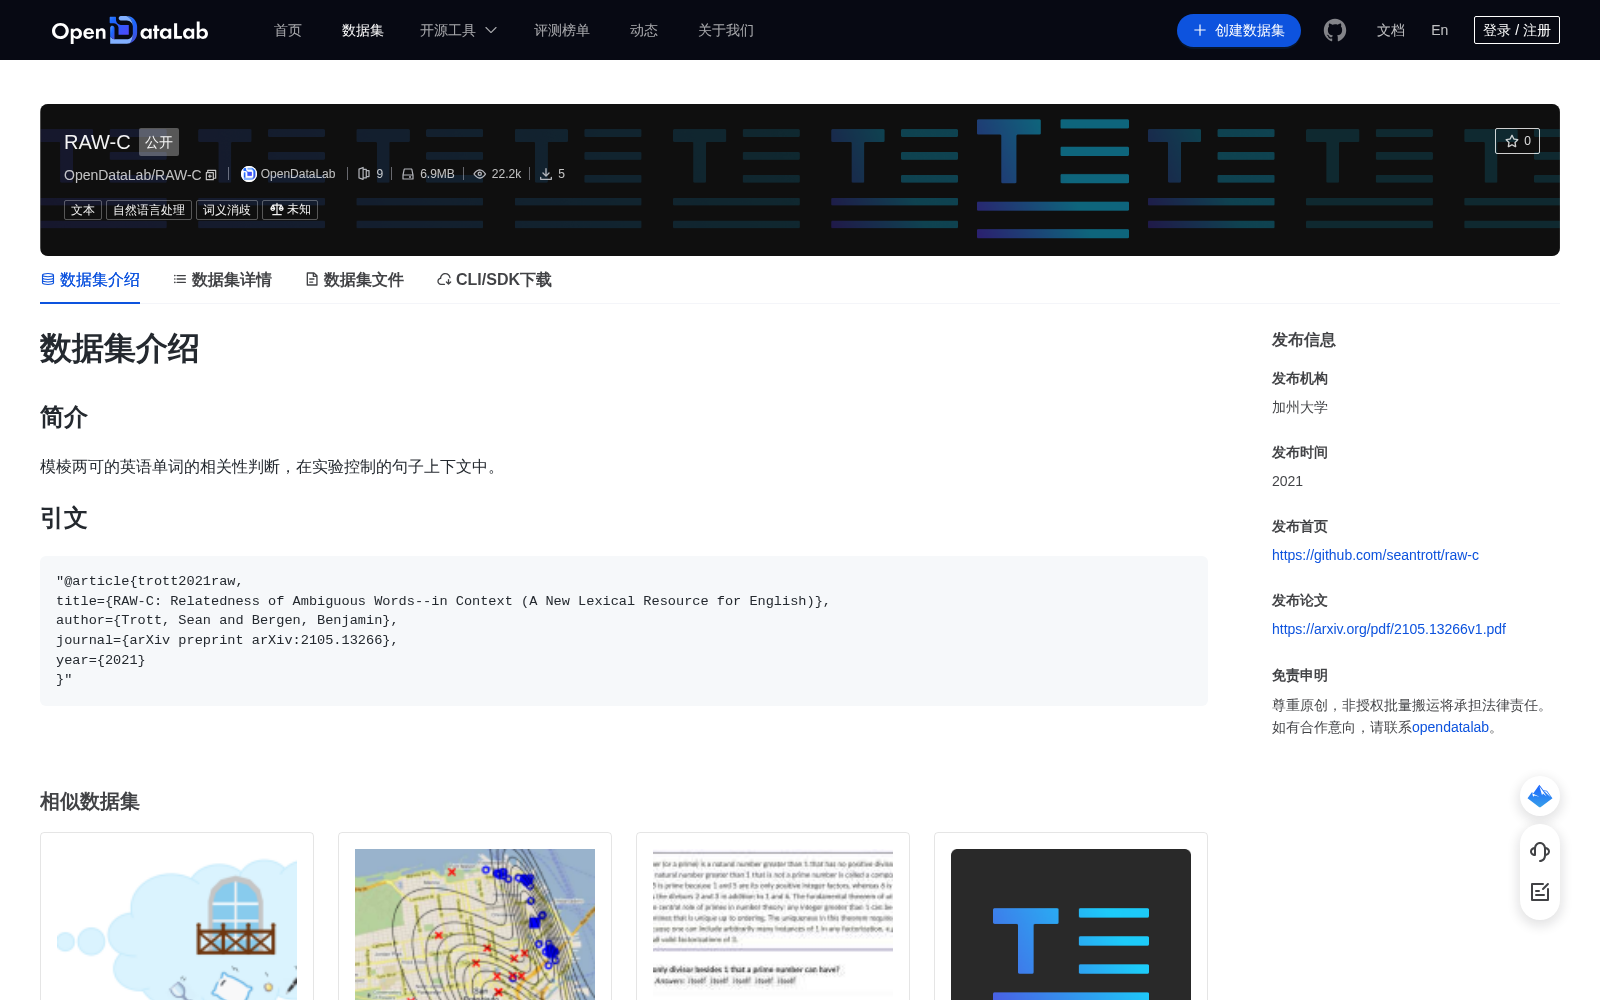
Task: Open 文档 in the header
Action: (1391, 30)
